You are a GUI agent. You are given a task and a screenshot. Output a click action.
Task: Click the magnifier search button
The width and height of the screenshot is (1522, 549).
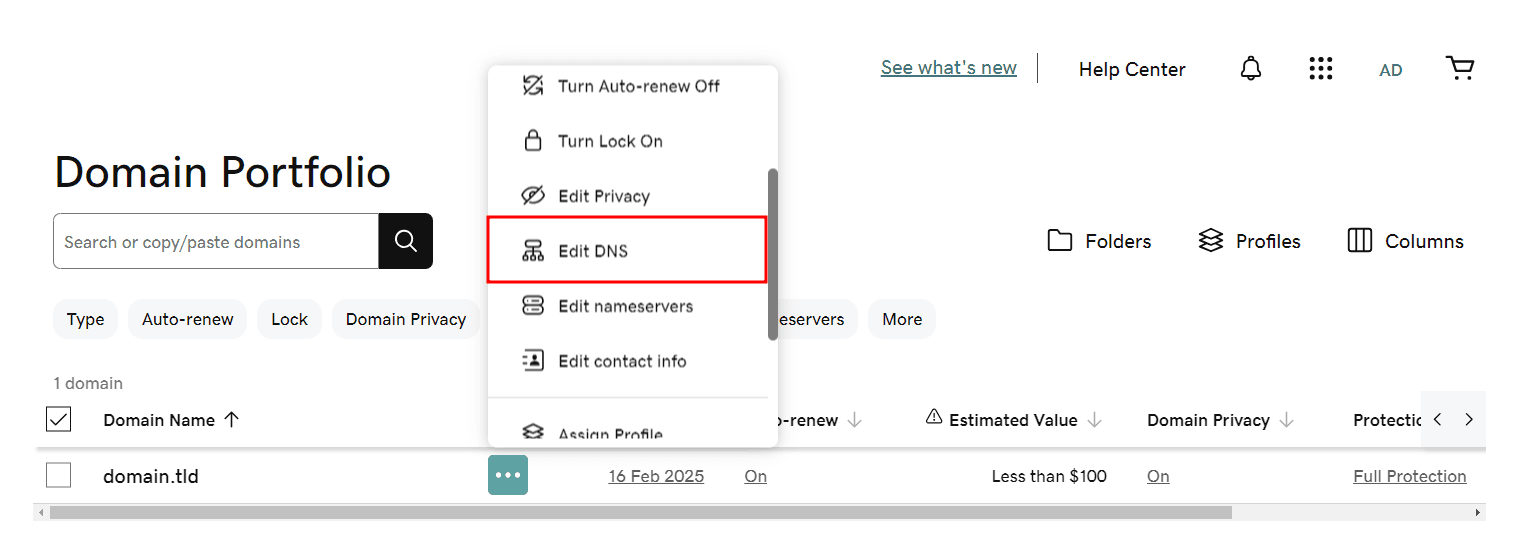[405, 241]
